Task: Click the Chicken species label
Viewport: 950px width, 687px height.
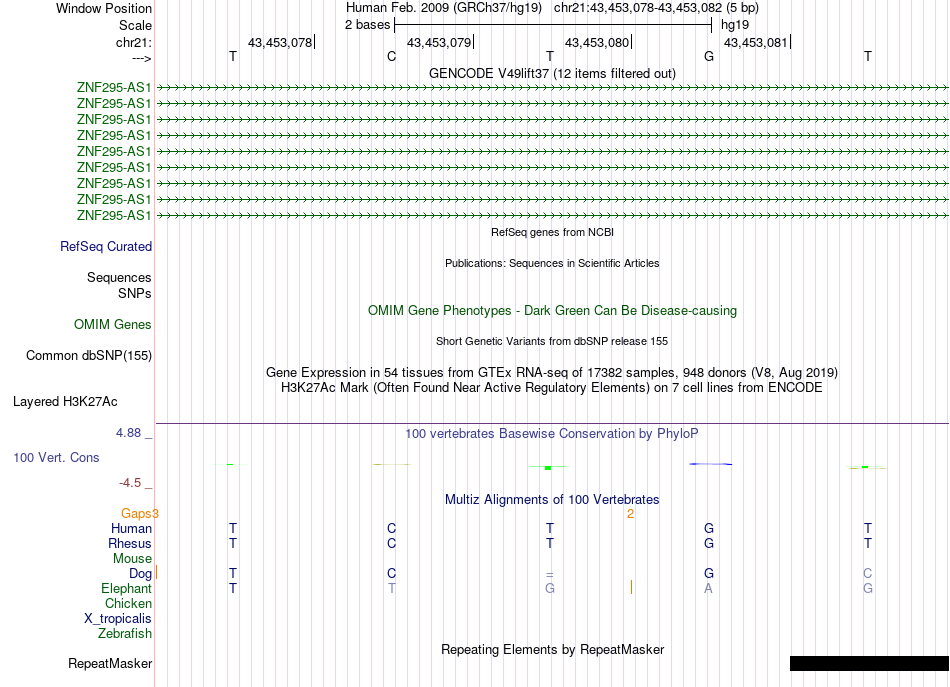Action: (128, 604)
